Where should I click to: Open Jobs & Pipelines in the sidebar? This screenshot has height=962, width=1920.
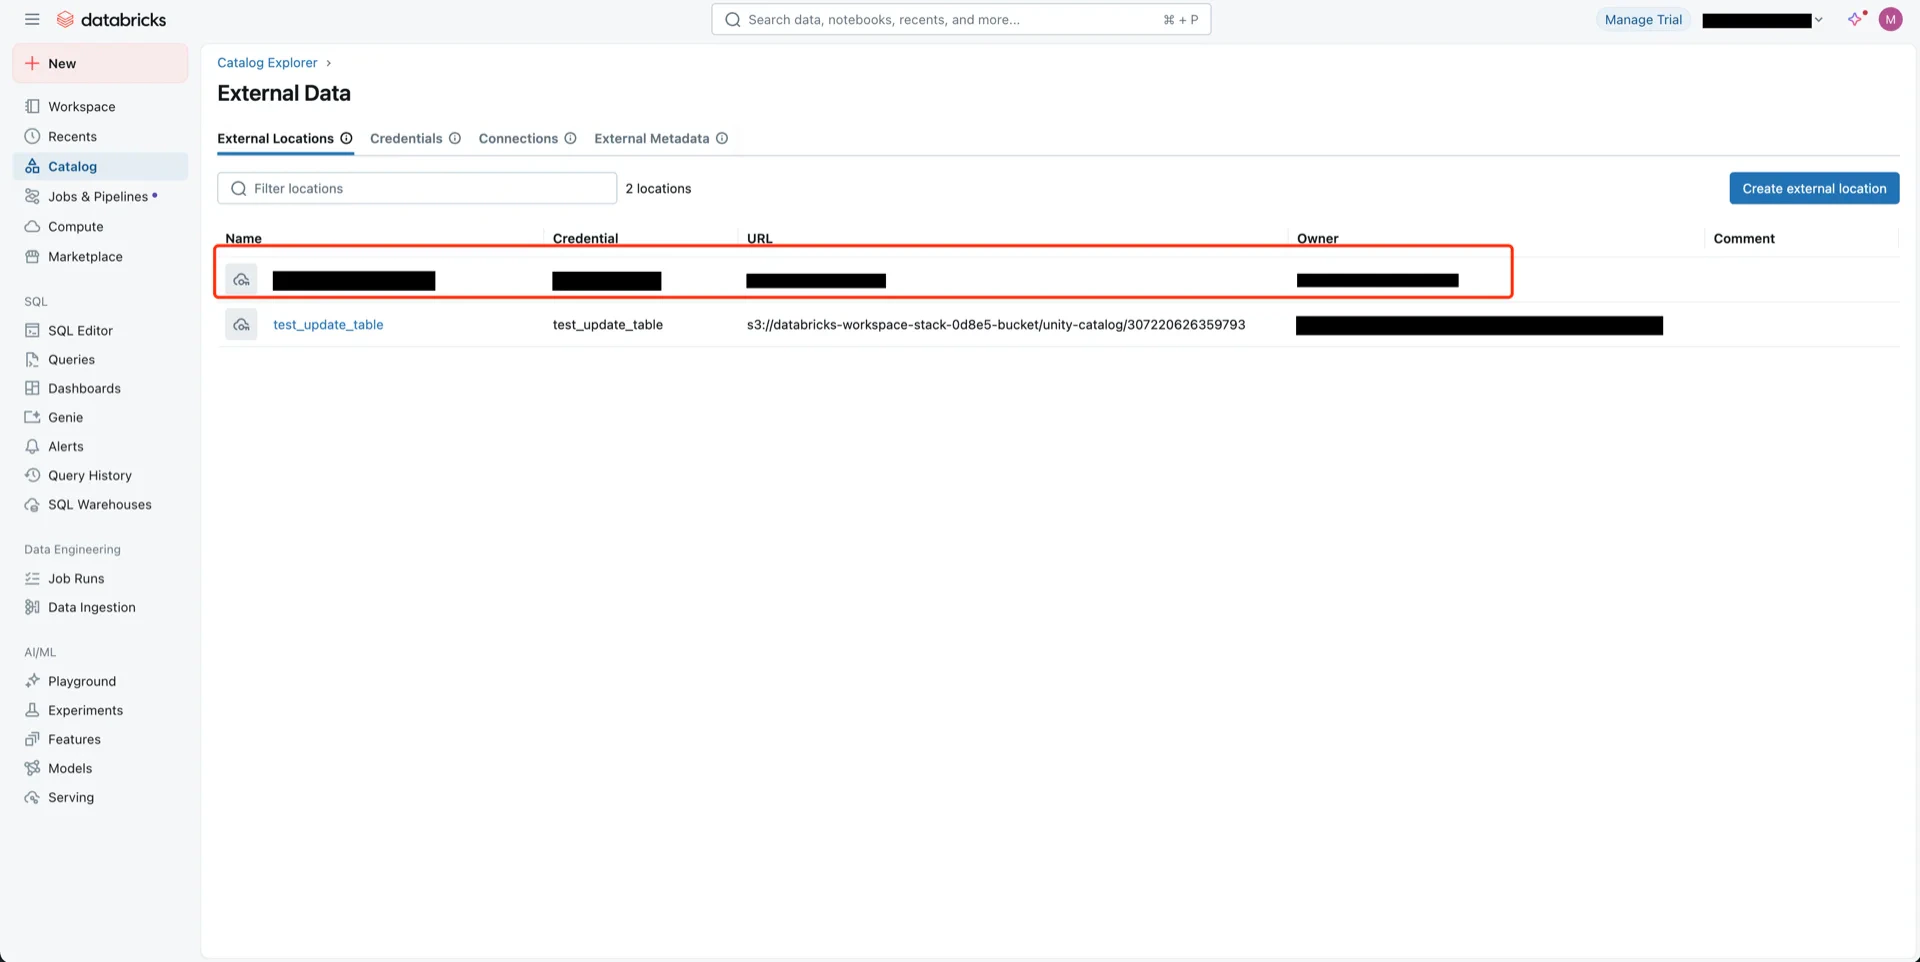(100, 196)
